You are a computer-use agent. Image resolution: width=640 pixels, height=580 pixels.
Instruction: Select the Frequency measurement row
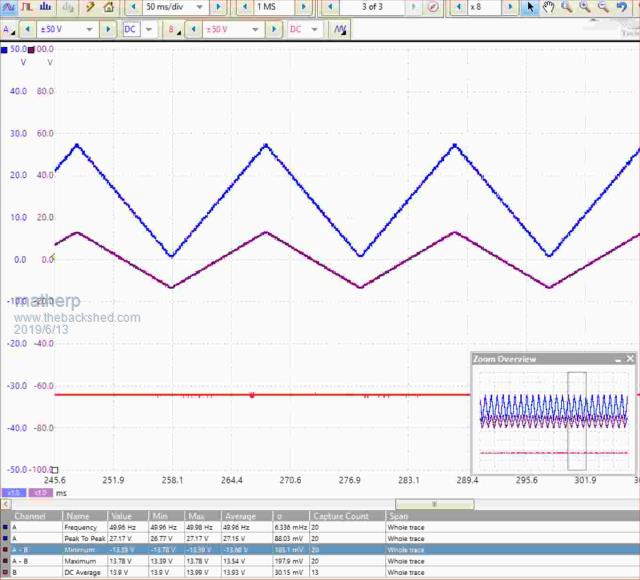[320, 527]
